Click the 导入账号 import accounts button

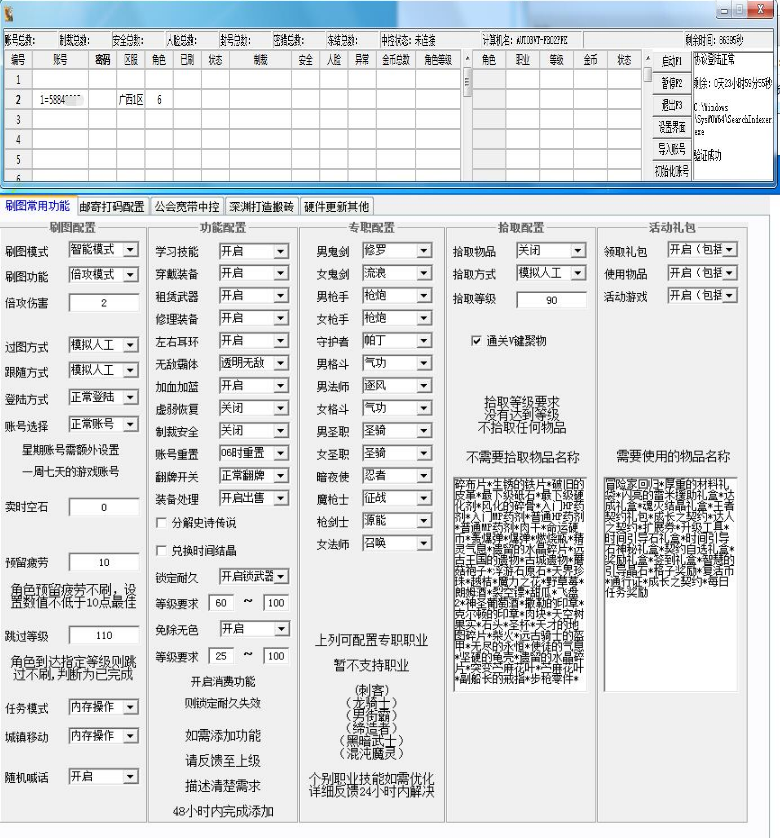pos(672,149)
